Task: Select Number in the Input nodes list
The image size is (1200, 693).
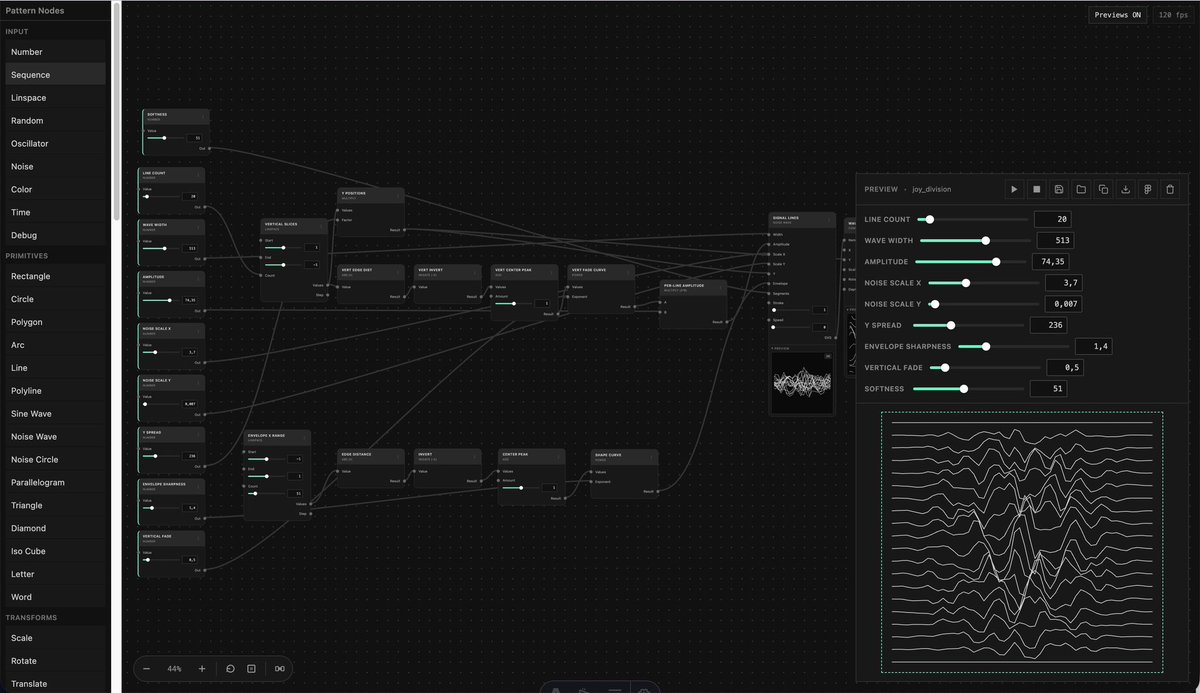Action: (55, 52)
